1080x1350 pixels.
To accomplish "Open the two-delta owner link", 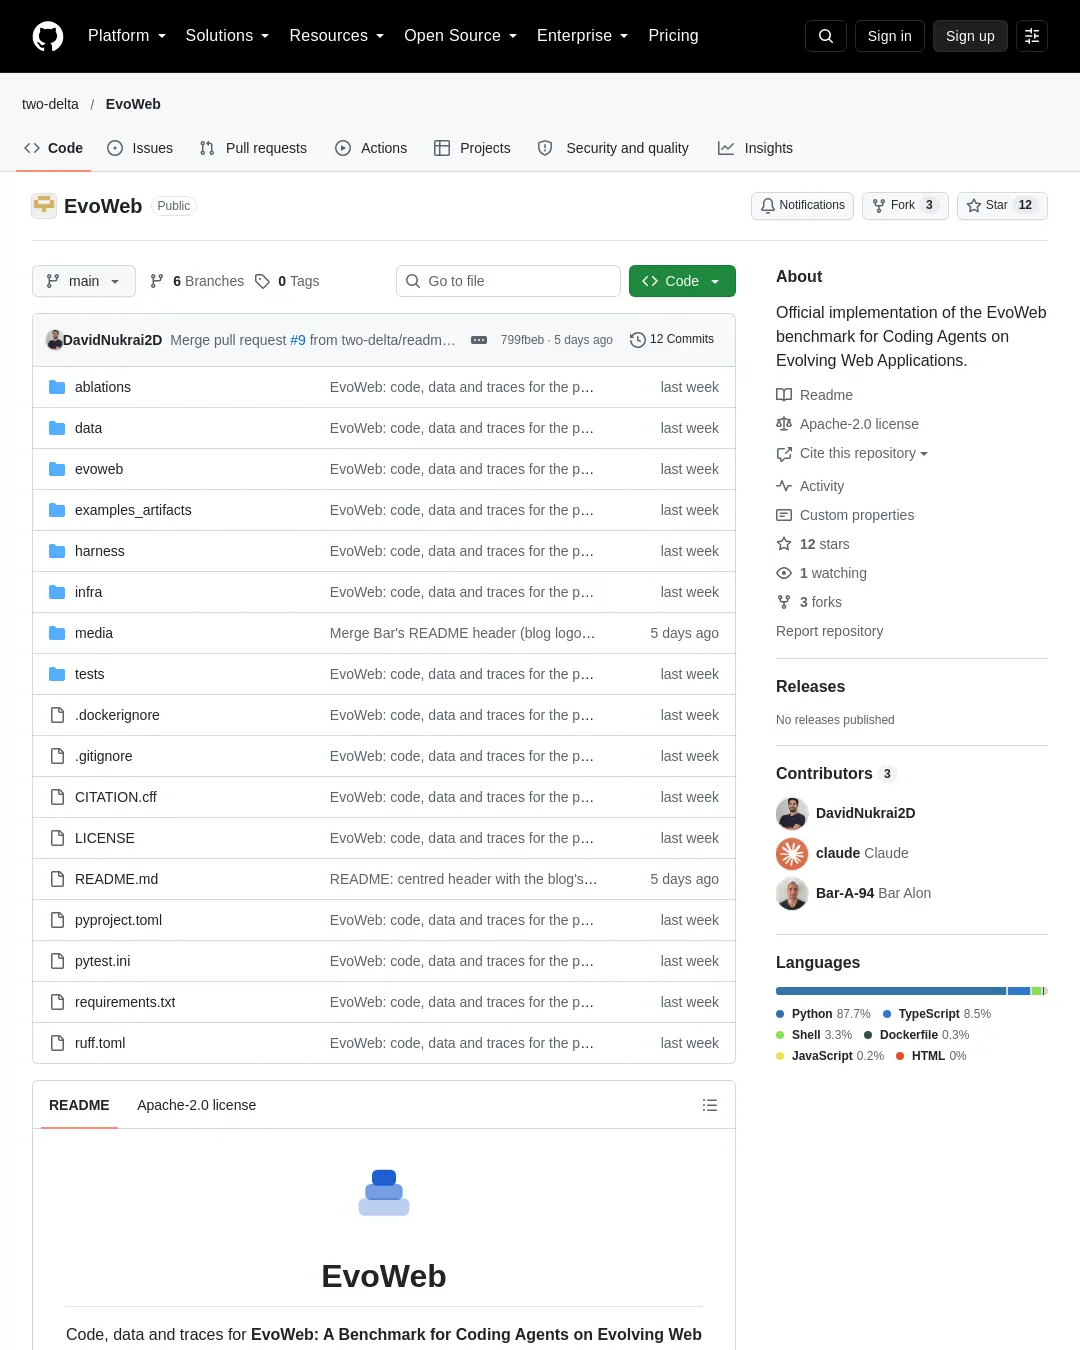I will point(50,104).
